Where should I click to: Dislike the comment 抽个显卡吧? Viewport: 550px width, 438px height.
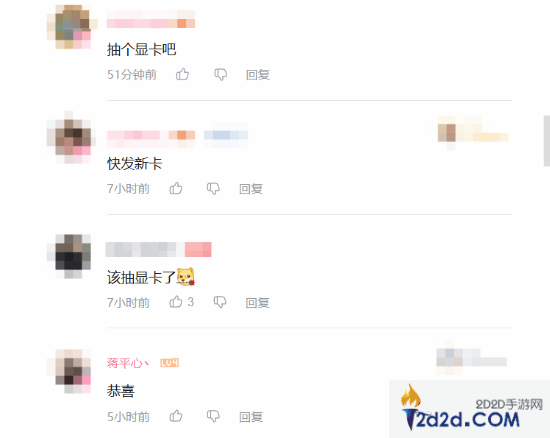(x=221, y=74)
